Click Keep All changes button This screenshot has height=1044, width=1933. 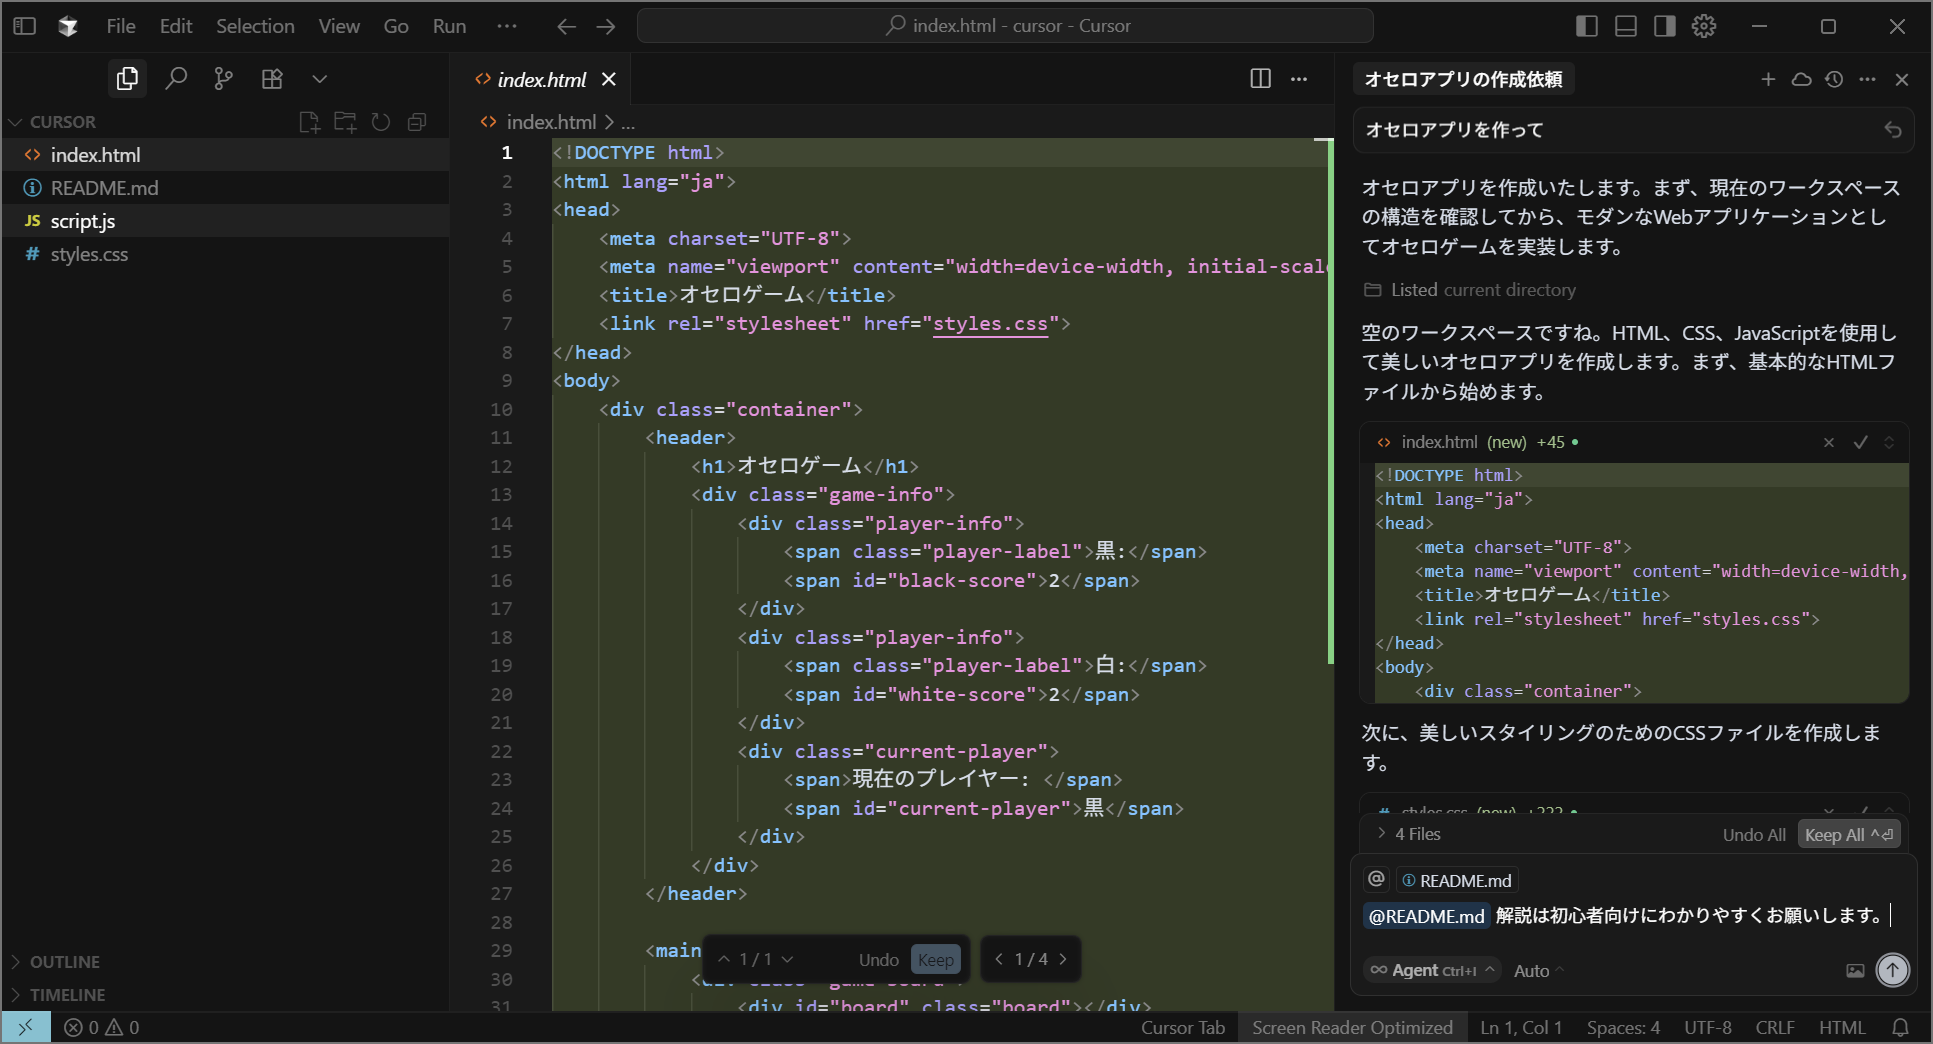coord(1848,835)
